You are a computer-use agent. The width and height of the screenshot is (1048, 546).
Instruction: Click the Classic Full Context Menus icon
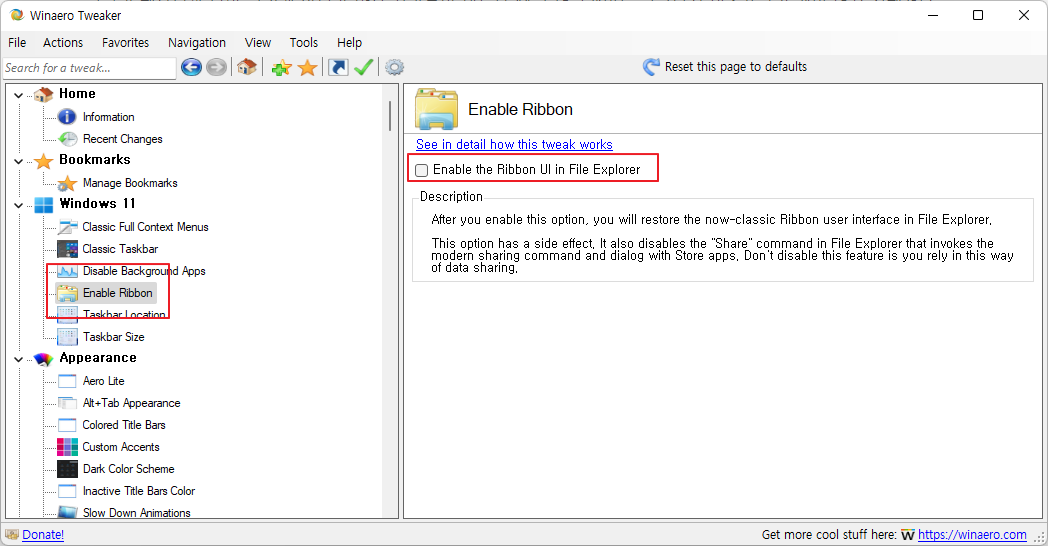68,227
